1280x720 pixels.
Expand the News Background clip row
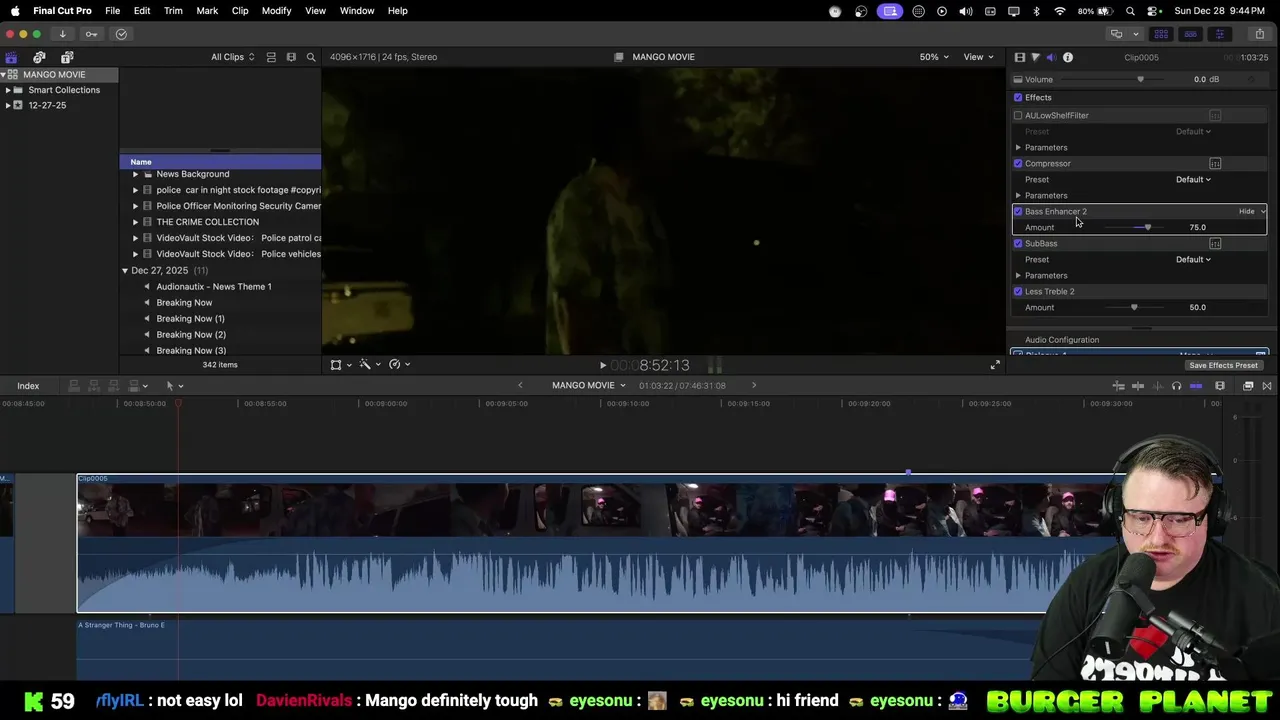point(135,174)
